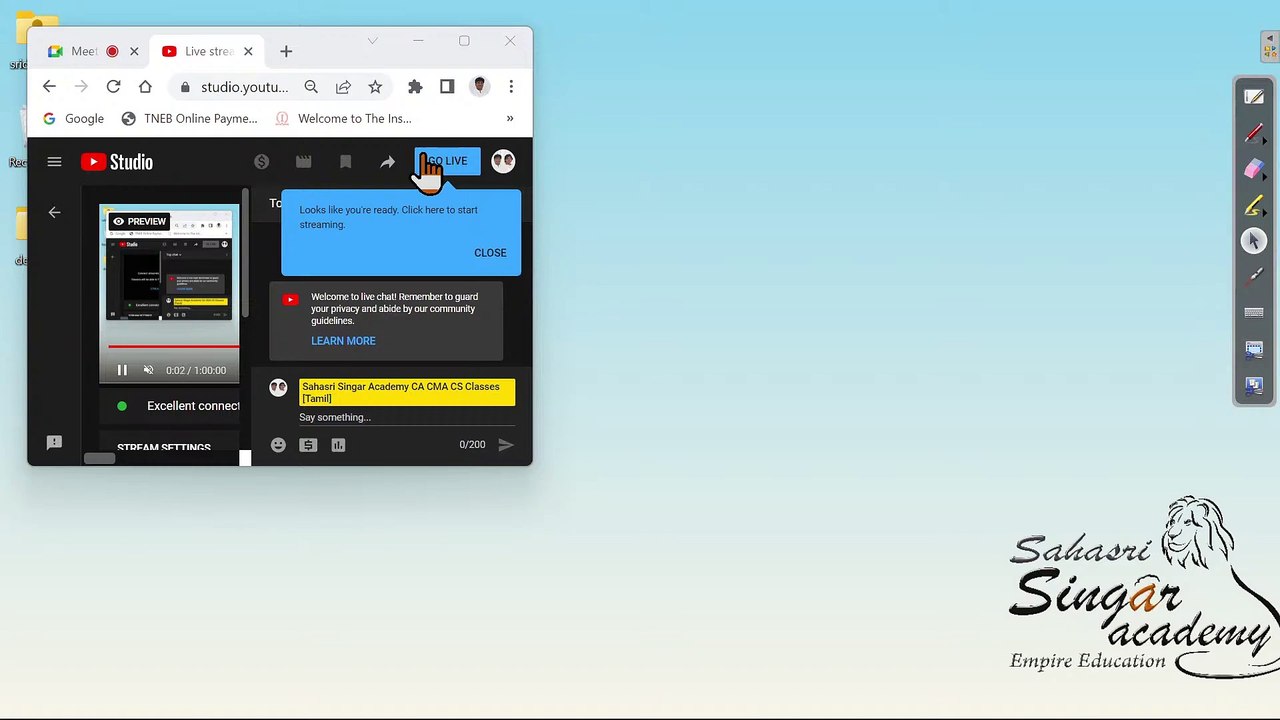Click the share page icon in address bar
The height and width of the screenshot is (720, 1280).
(343, 87)
